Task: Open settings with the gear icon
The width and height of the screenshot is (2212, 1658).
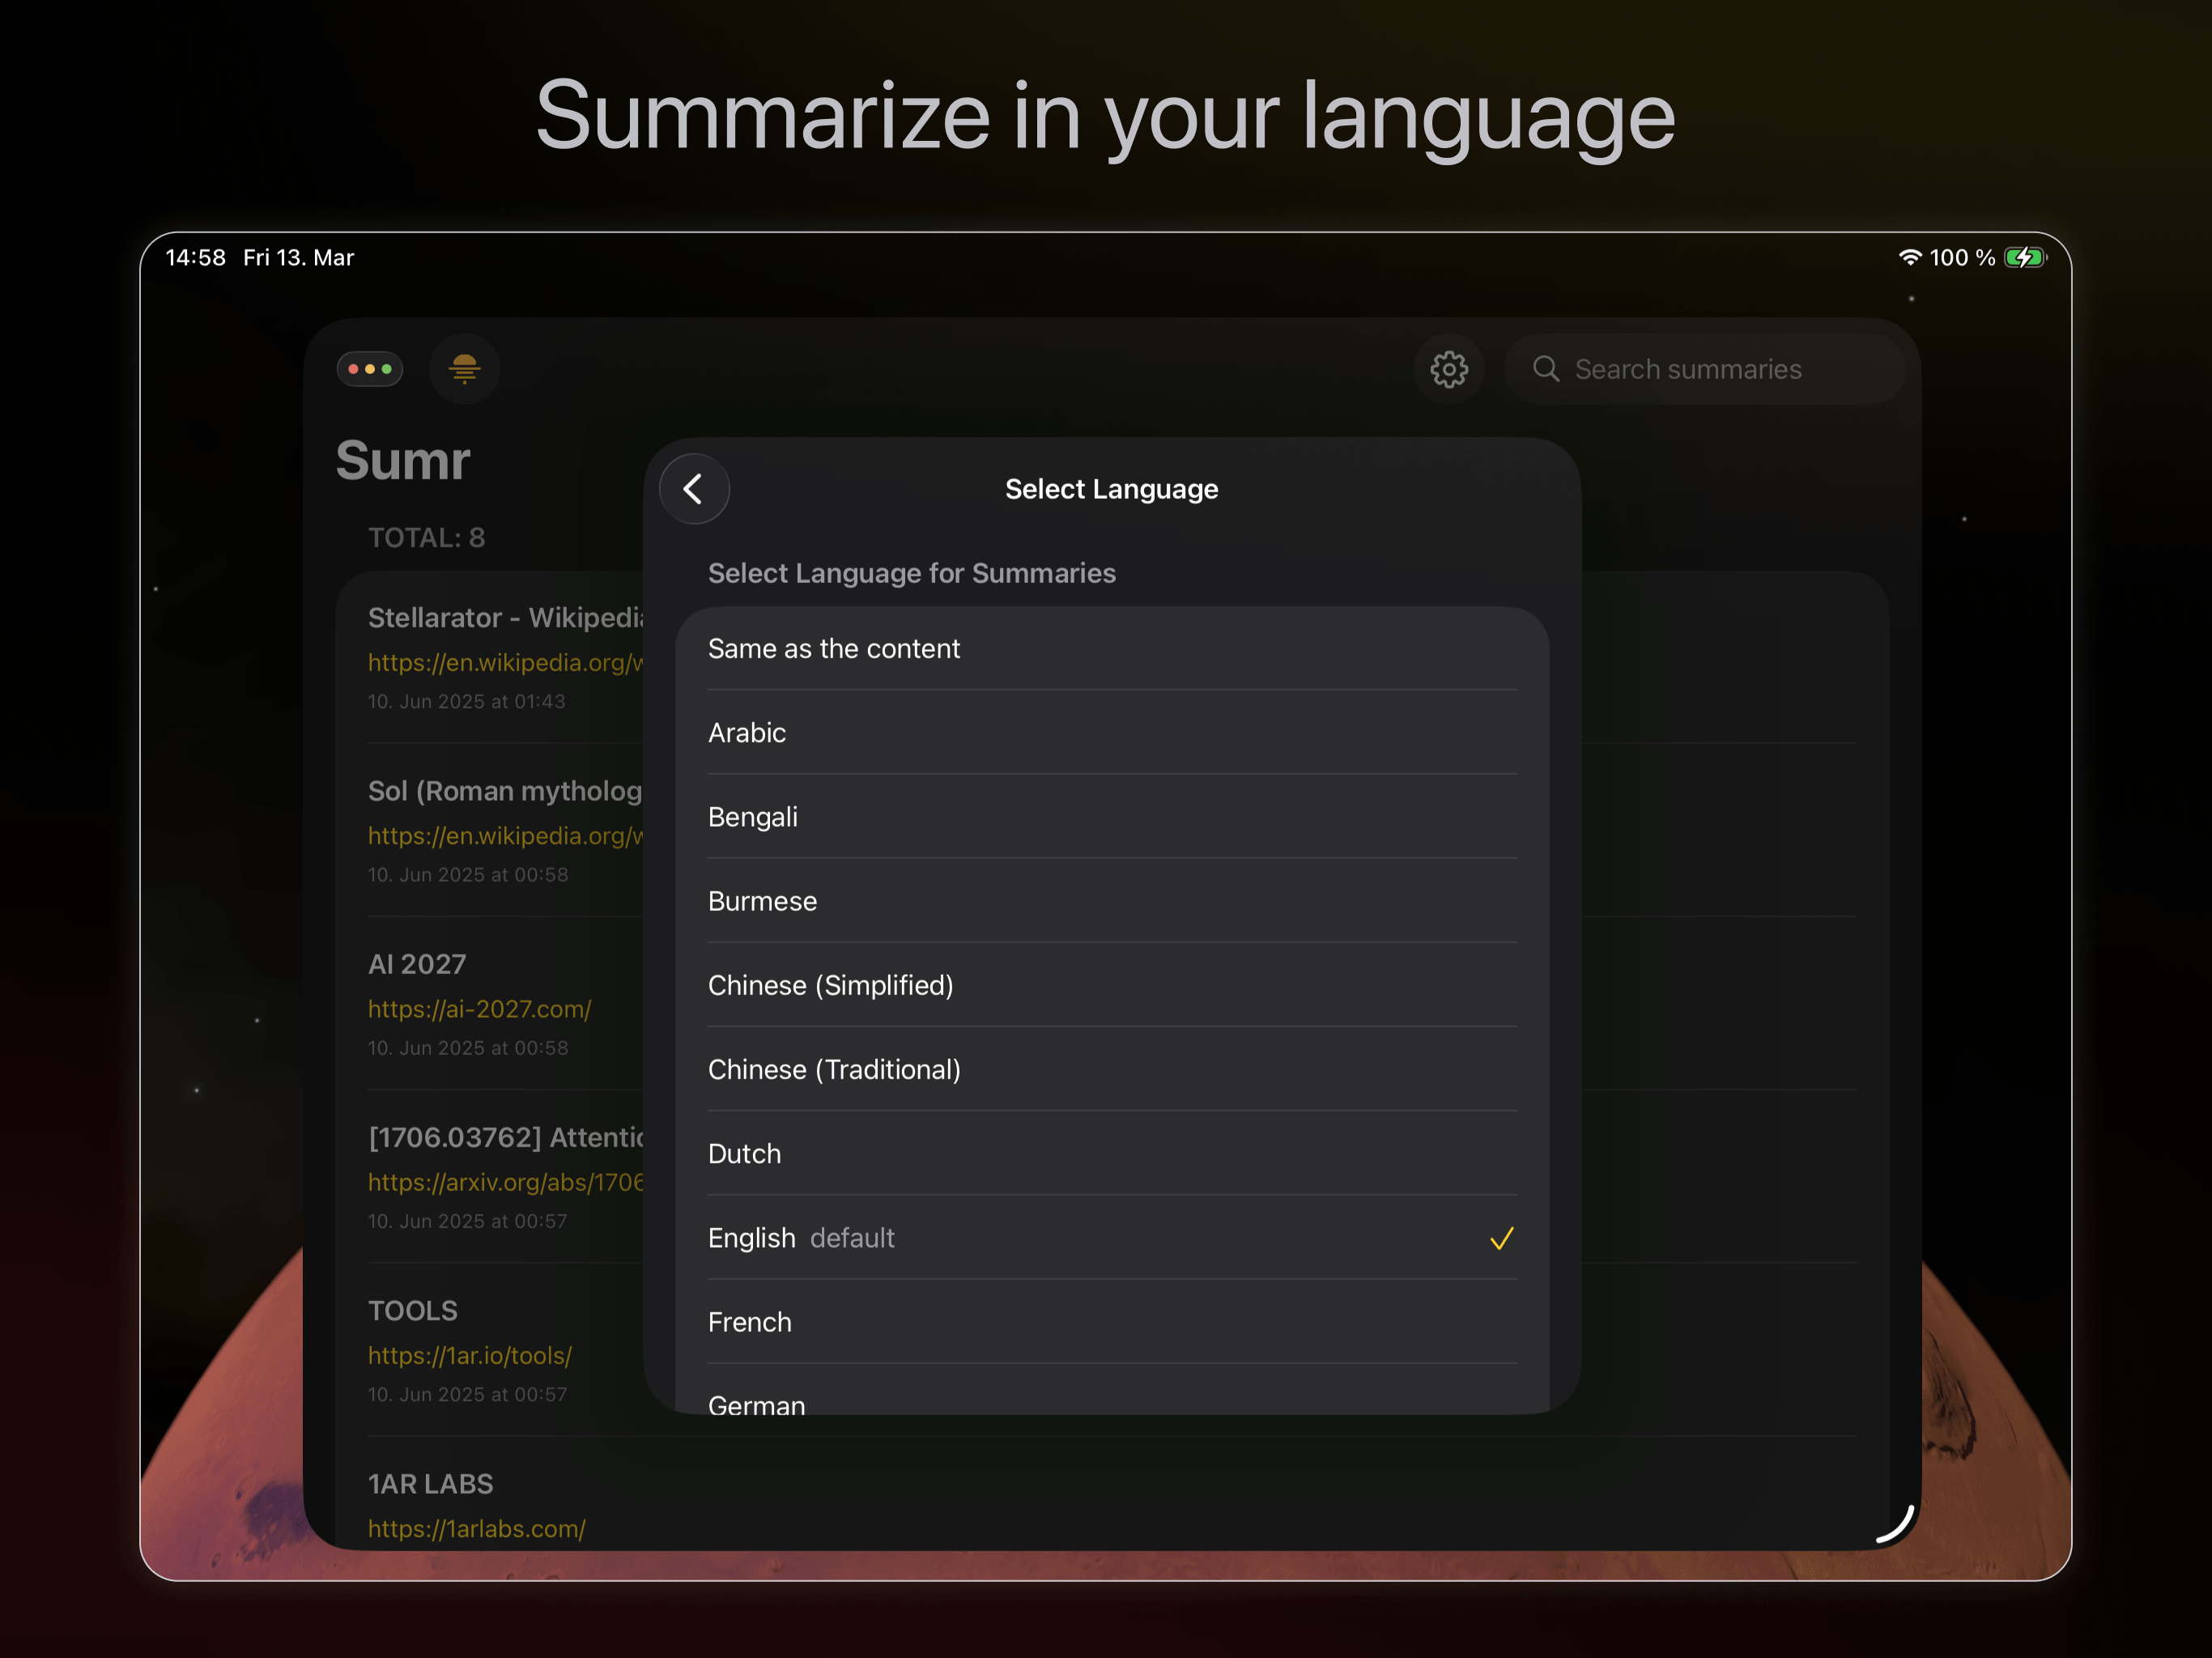Action: tap(1449, 369)
